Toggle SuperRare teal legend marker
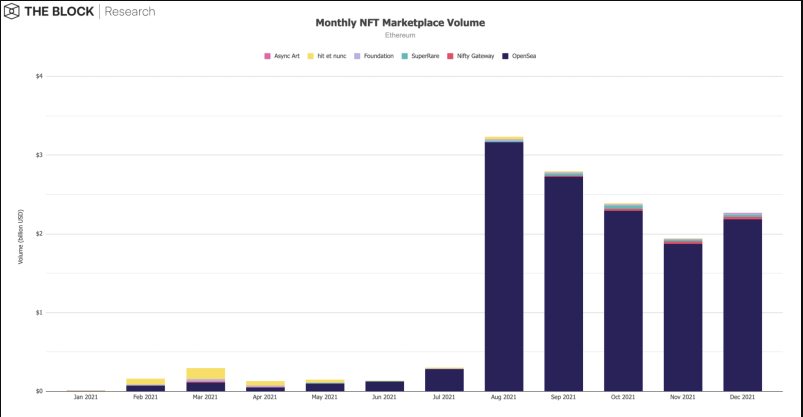The width and height of the screenshot is (803, 417). [405, 56]
